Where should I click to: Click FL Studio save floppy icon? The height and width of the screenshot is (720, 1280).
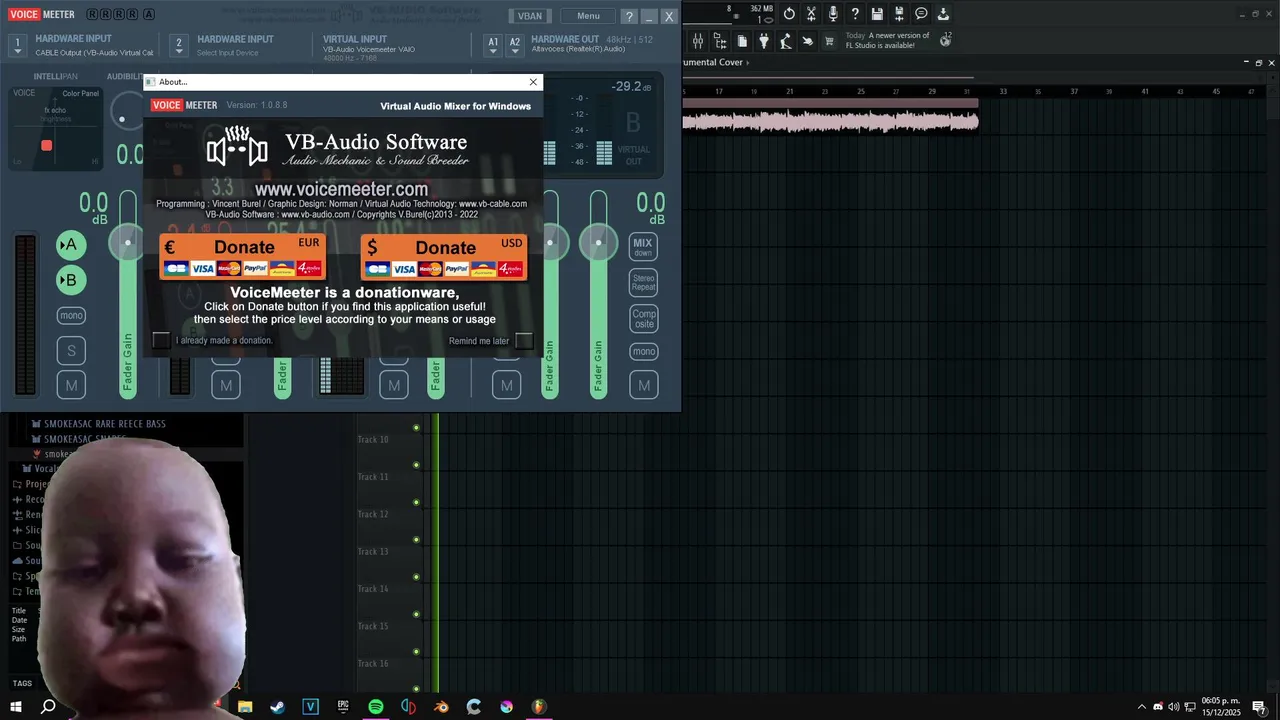pos(877,14)
